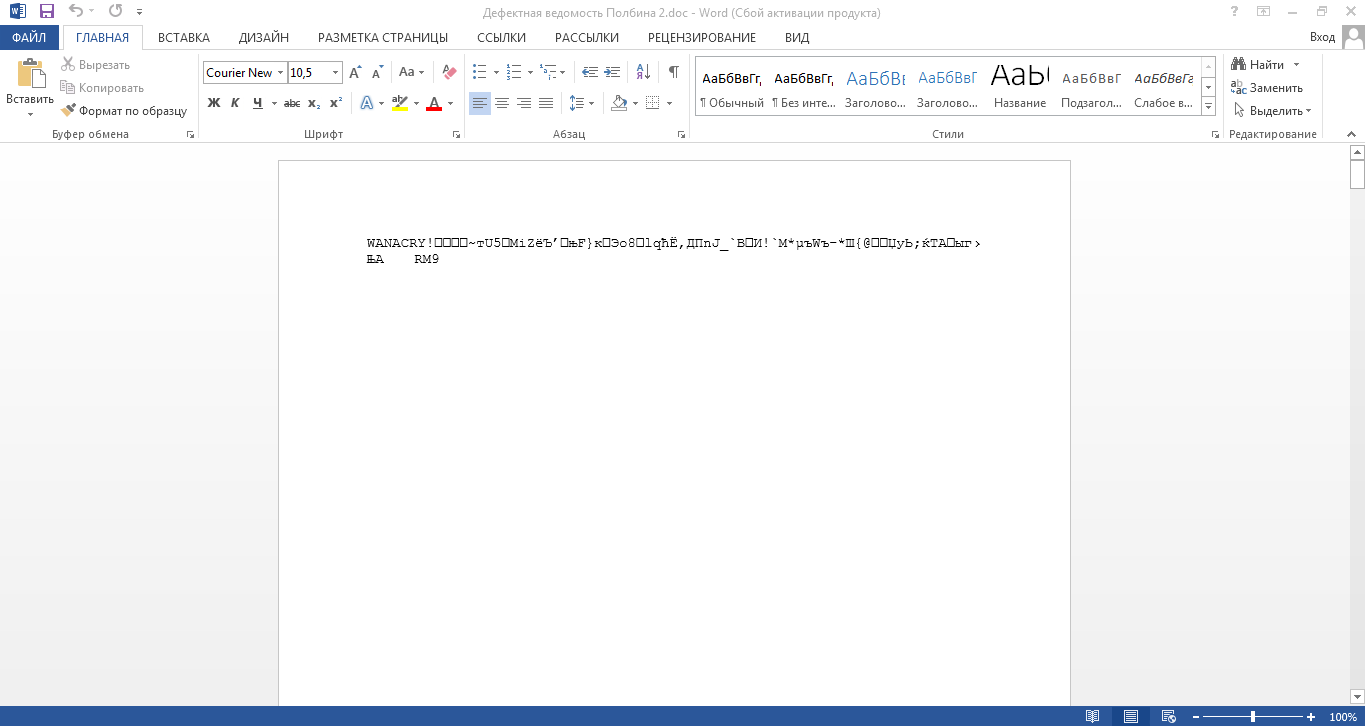
Task: Open the ФАЙЛ tab
Action: click(x=29, y=38)
